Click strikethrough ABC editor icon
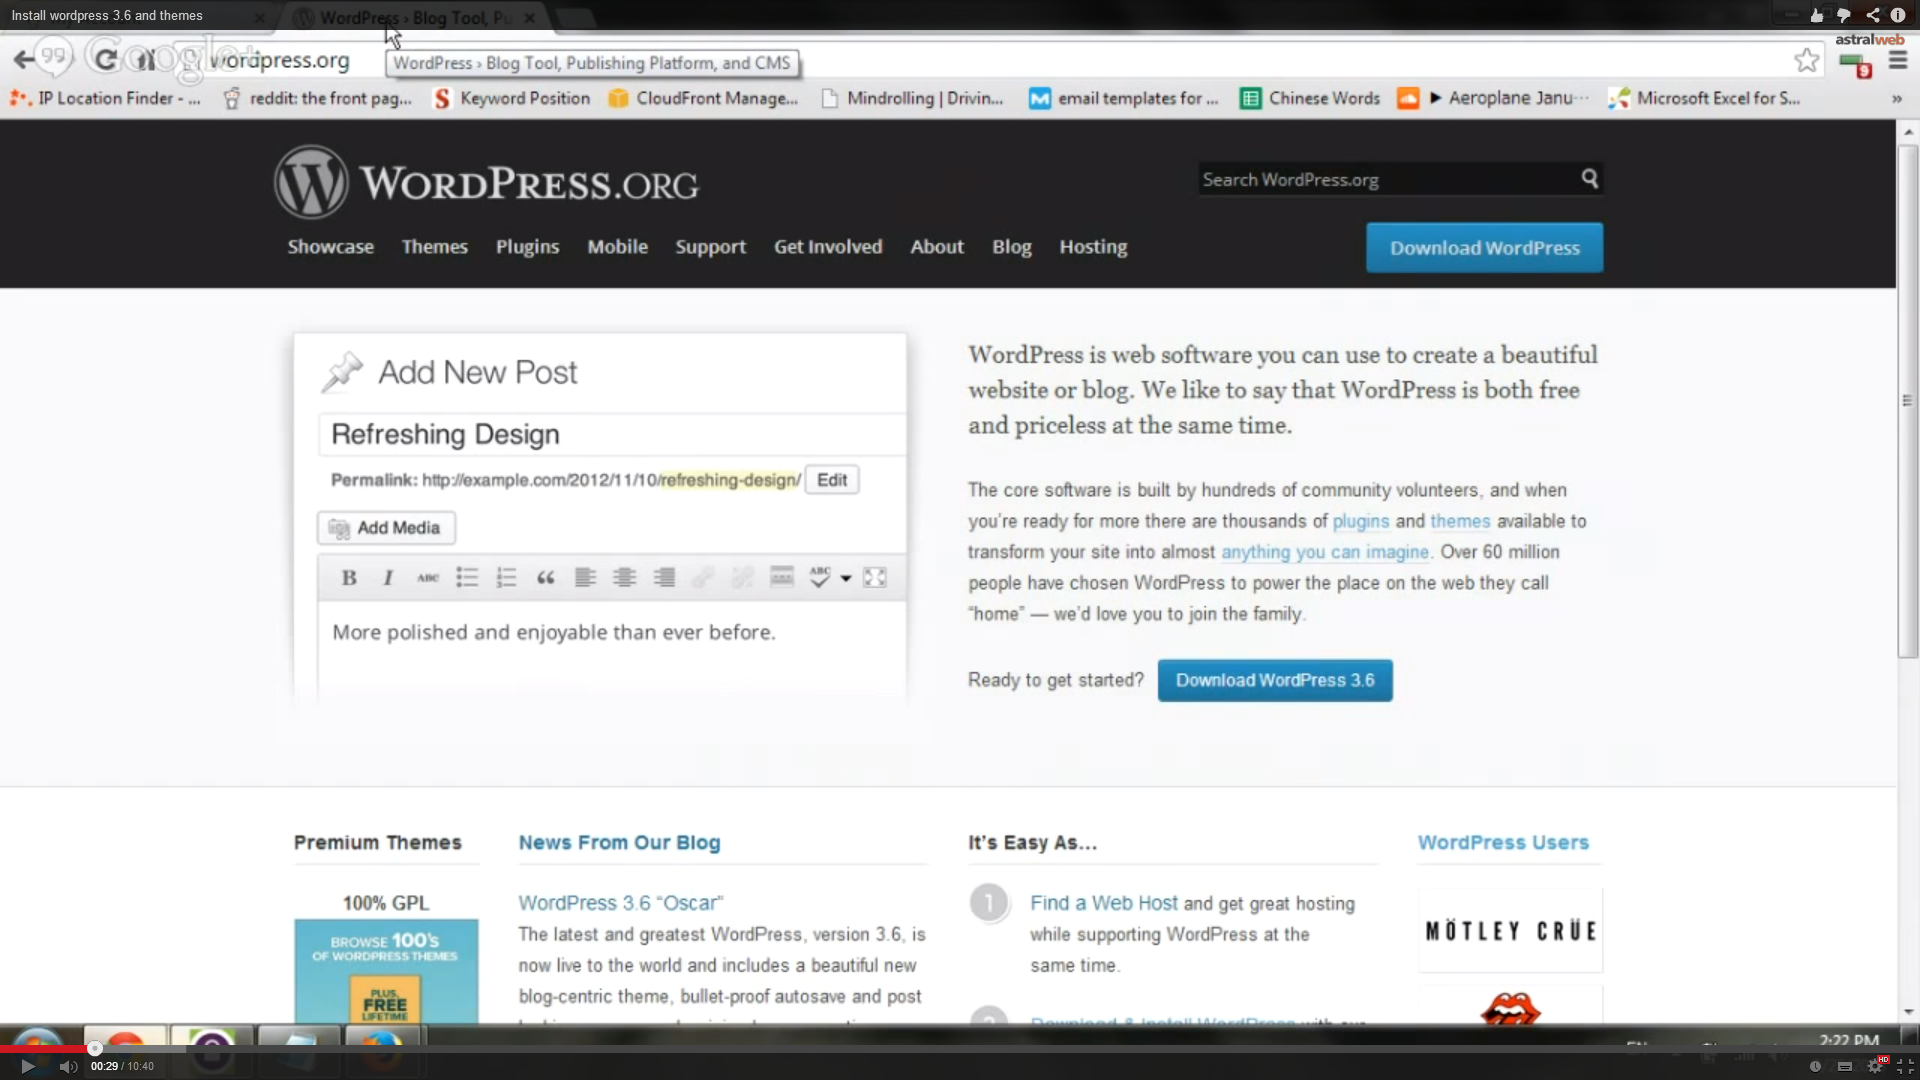1920x1080 pixels. coord(428,578)
